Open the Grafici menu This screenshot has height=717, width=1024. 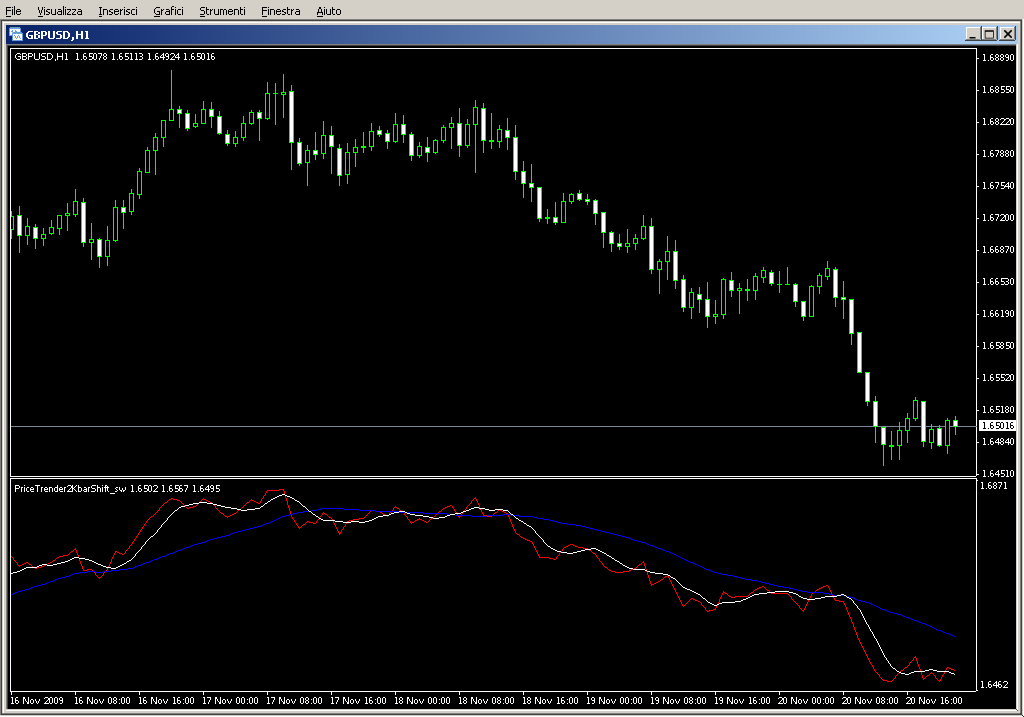pyautogui.click(x=168, y=11)
